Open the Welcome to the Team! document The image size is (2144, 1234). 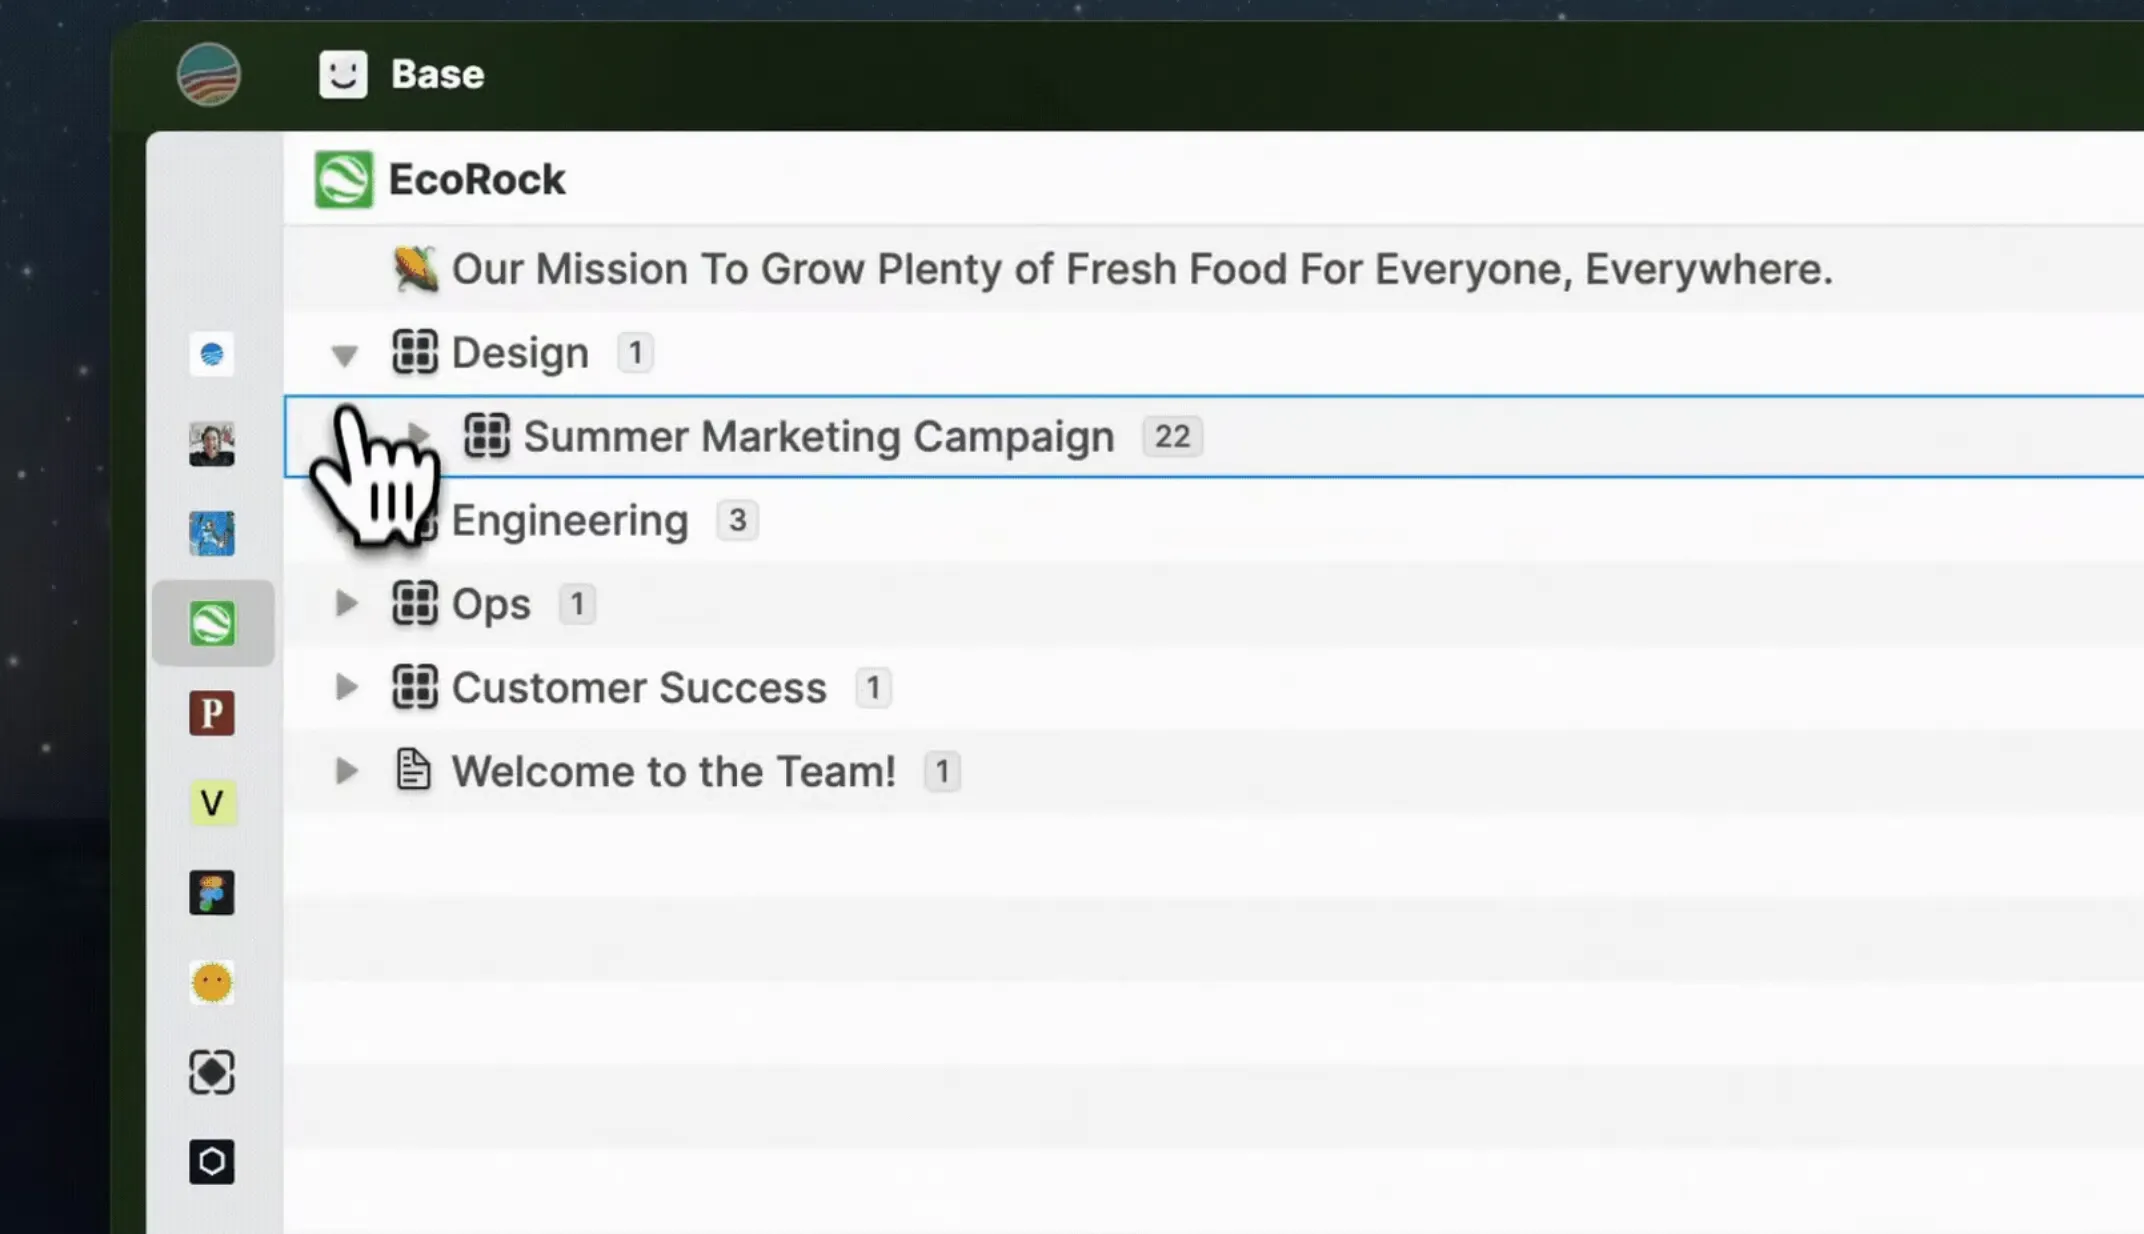tap(673, 771)
